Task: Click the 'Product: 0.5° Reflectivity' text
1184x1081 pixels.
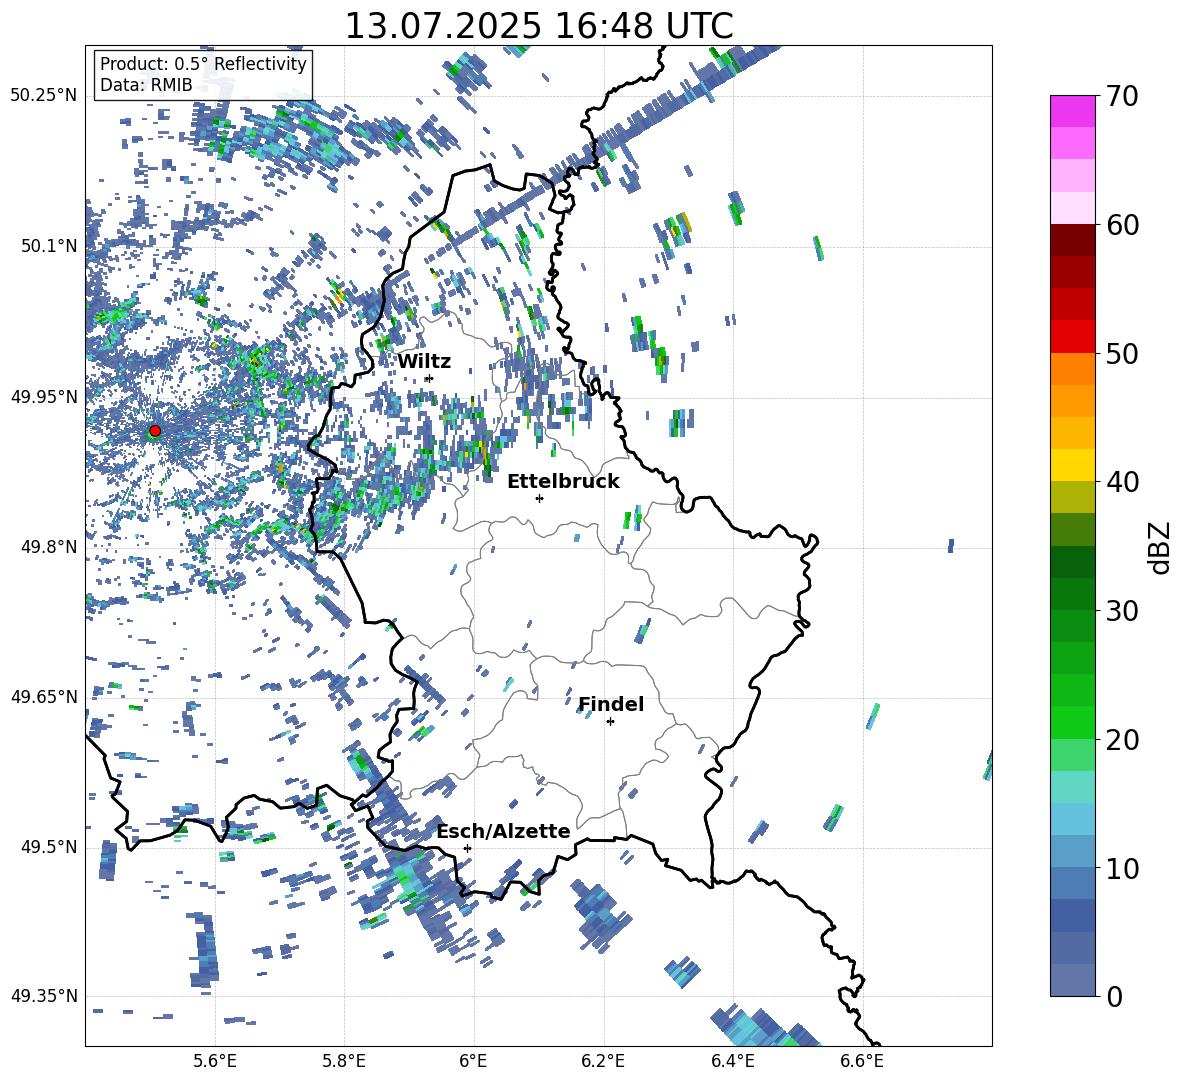Action: tap(203, 64)
